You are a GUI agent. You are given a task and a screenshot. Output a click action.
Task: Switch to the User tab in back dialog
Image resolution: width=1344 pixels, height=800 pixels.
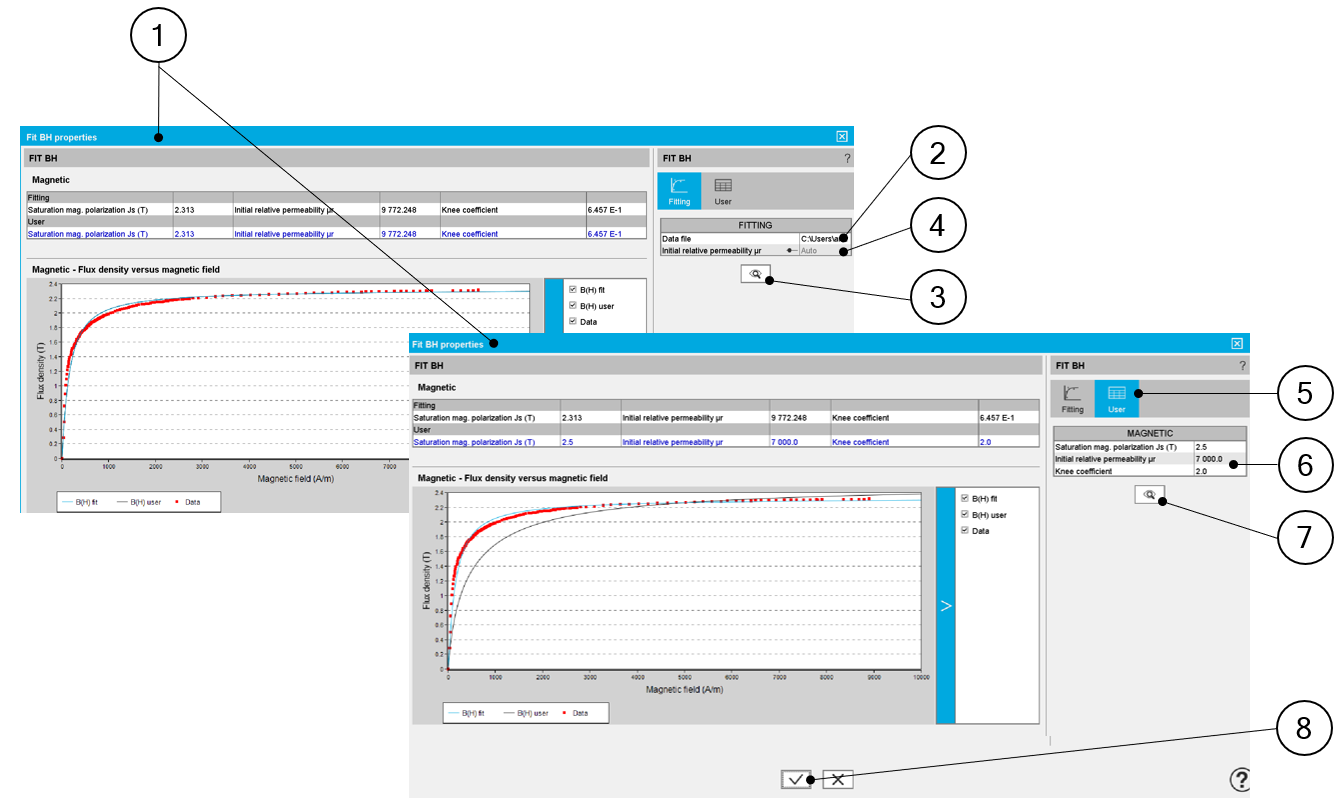pos(723,189)
